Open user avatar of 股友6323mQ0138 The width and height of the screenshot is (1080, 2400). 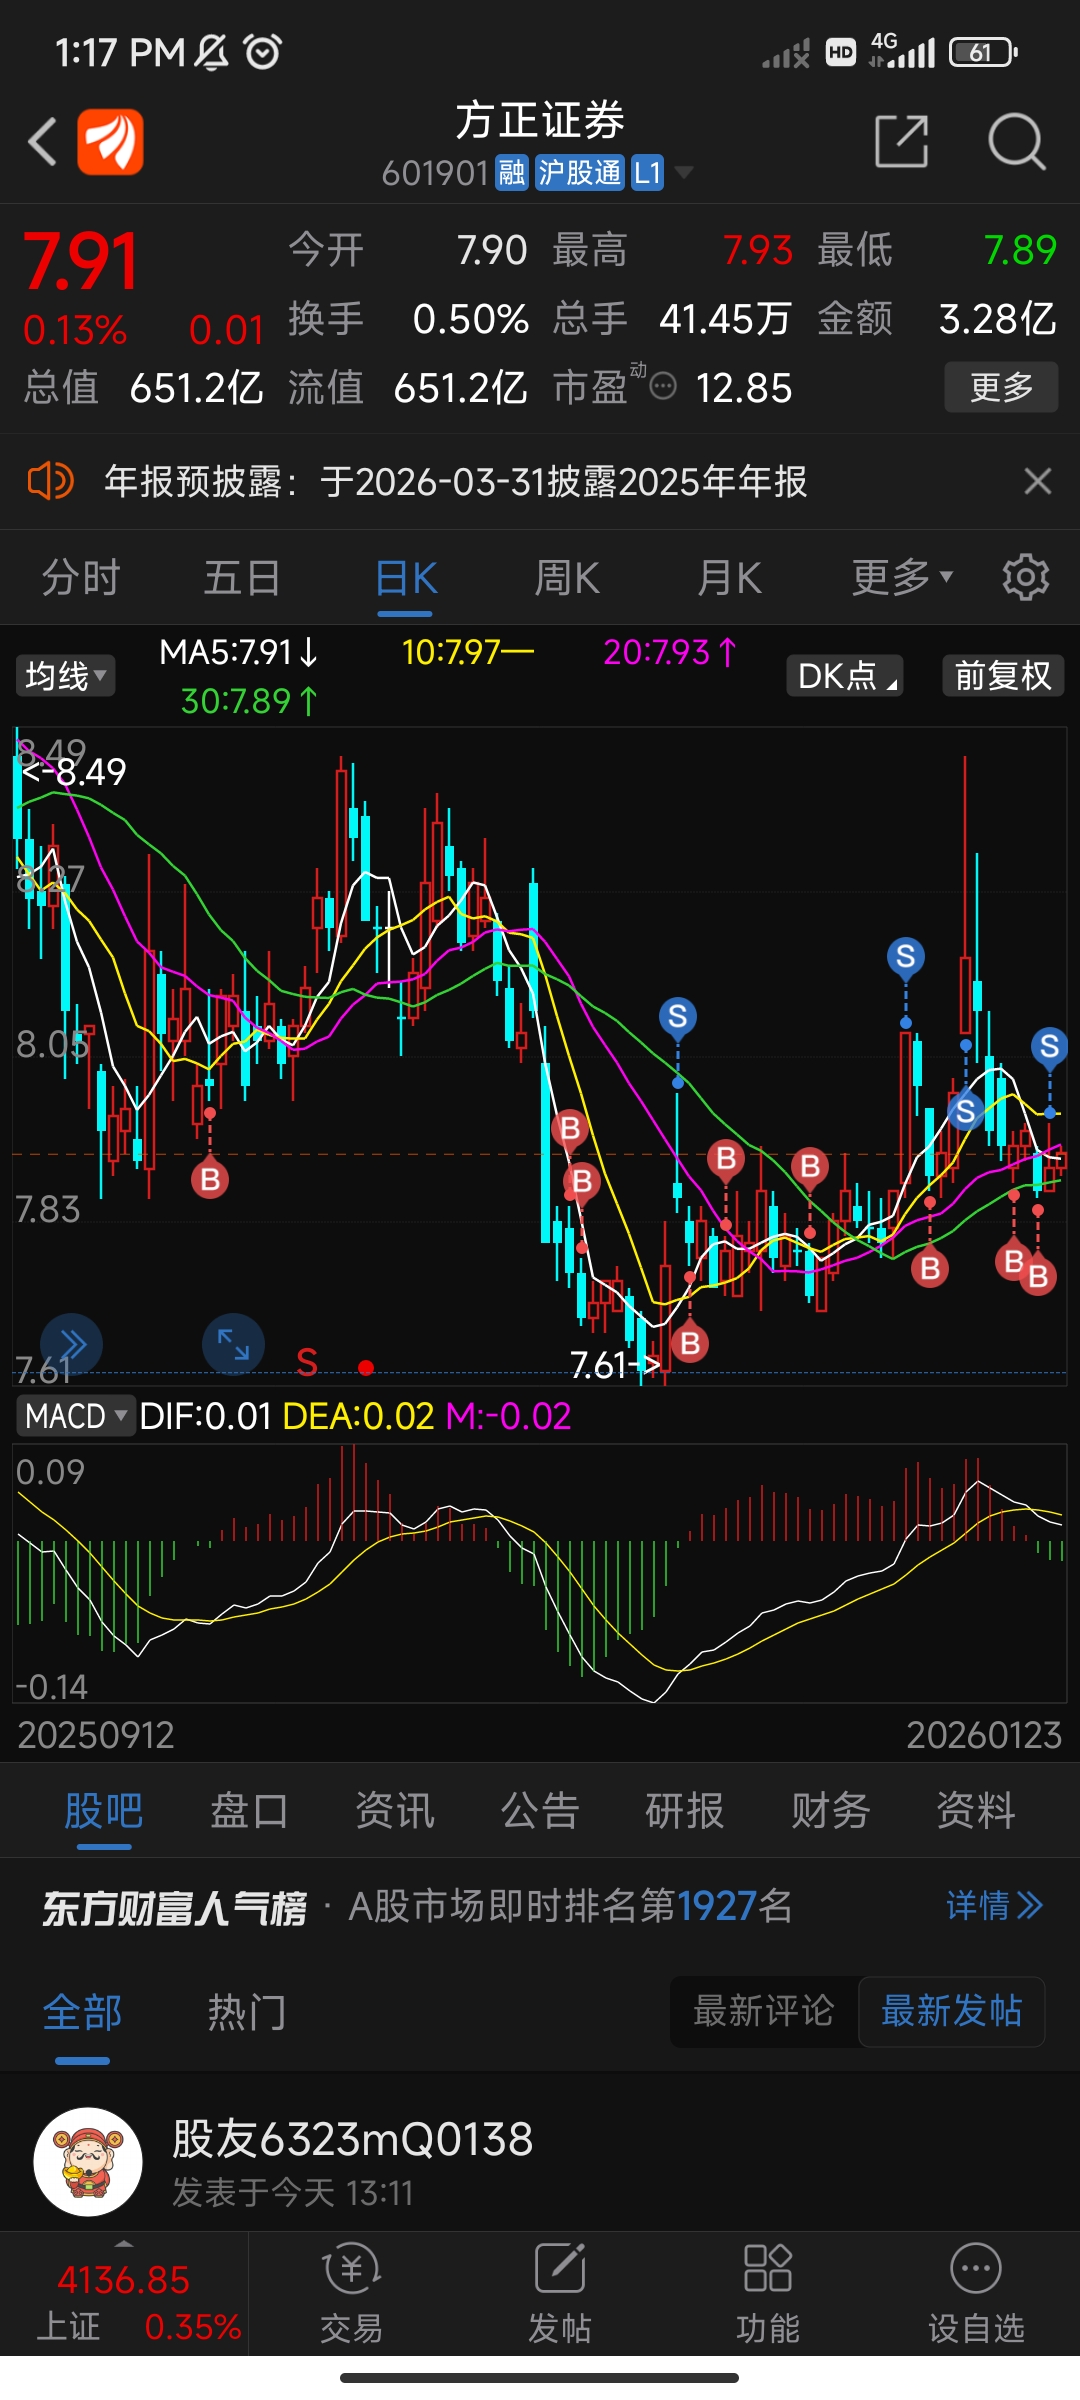88,2162
